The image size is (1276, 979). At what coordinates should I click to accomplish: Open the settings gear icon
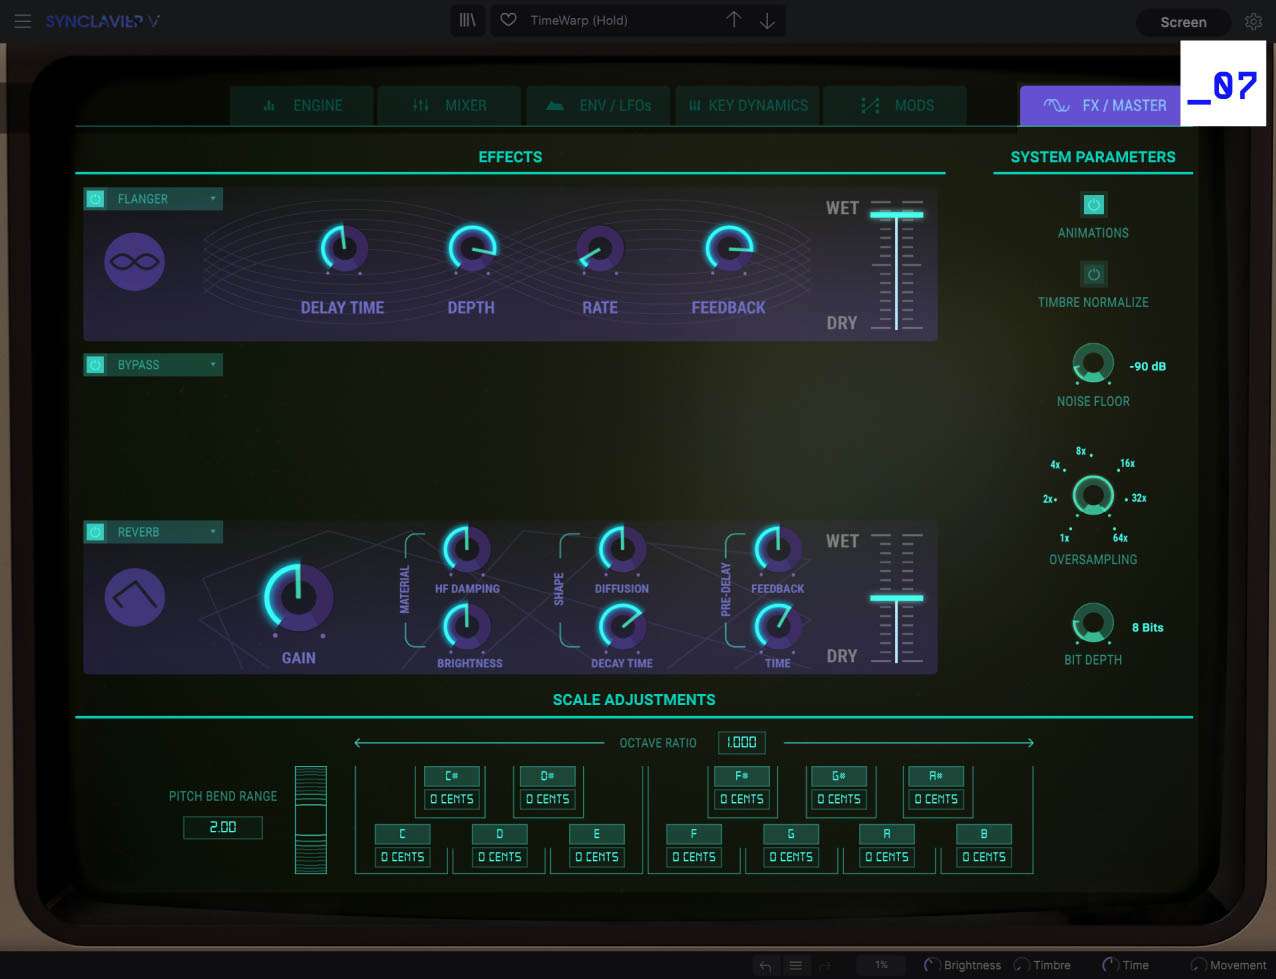pyautogui.click(x=1253, y=21)
